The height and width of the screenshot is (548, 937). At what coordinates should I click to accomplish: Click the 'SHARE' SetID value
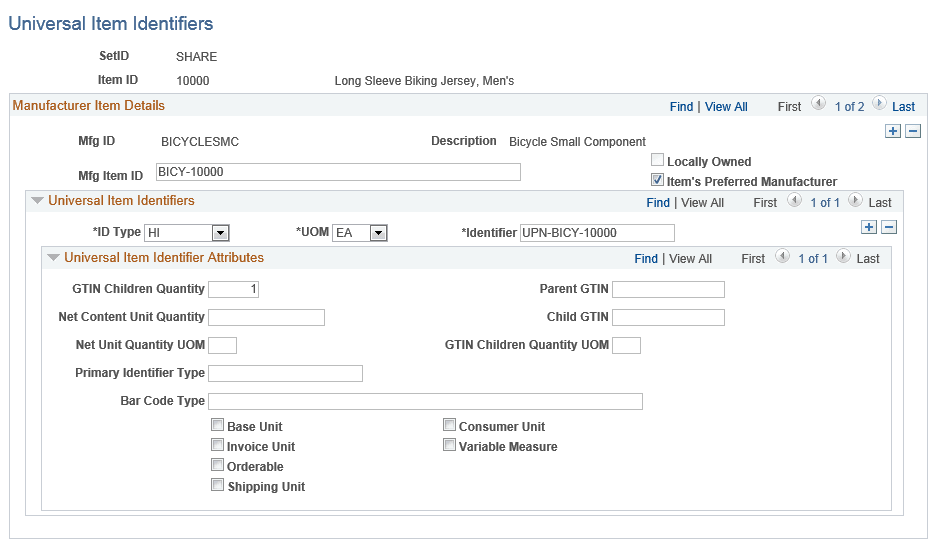click(197, 57)
